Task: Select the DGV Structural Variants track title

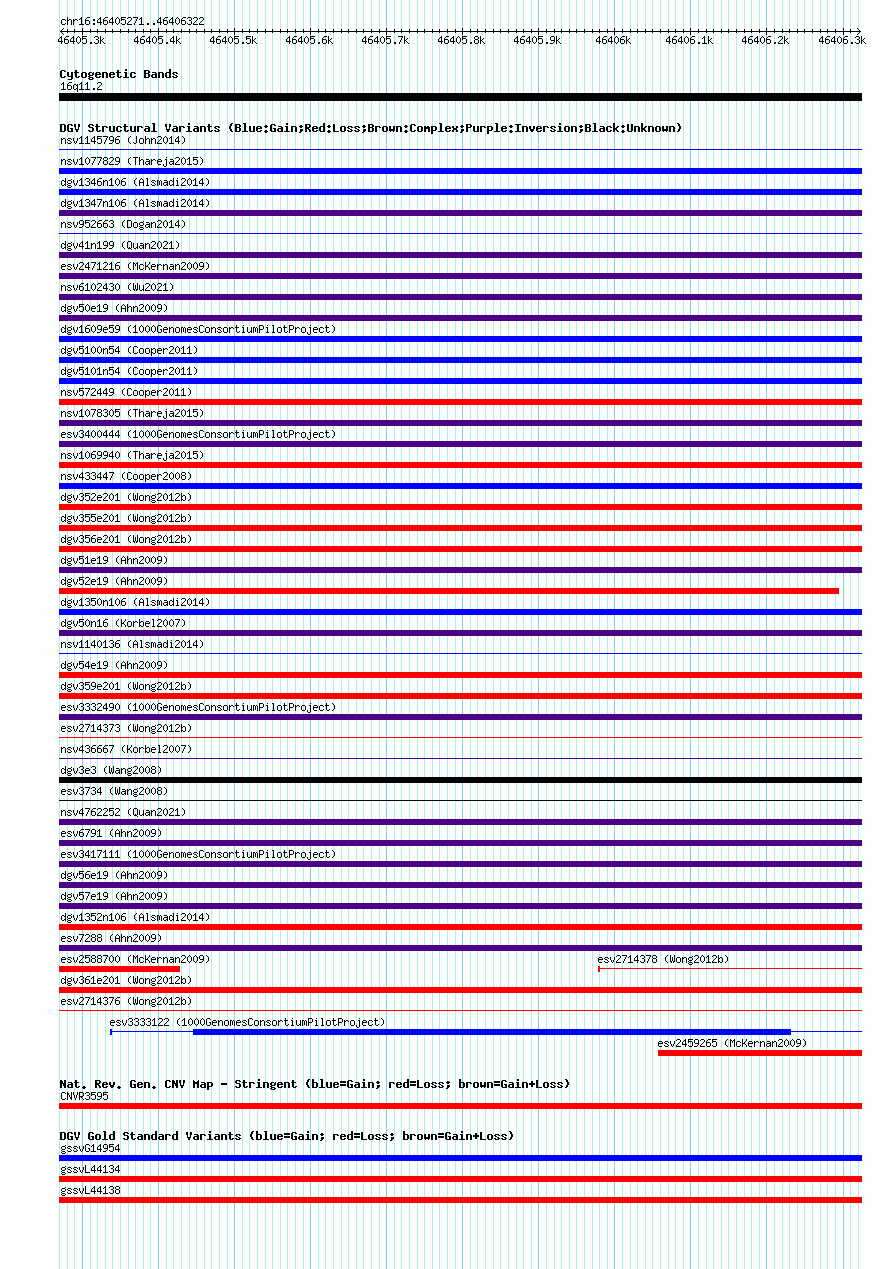Action: [371, 128]
